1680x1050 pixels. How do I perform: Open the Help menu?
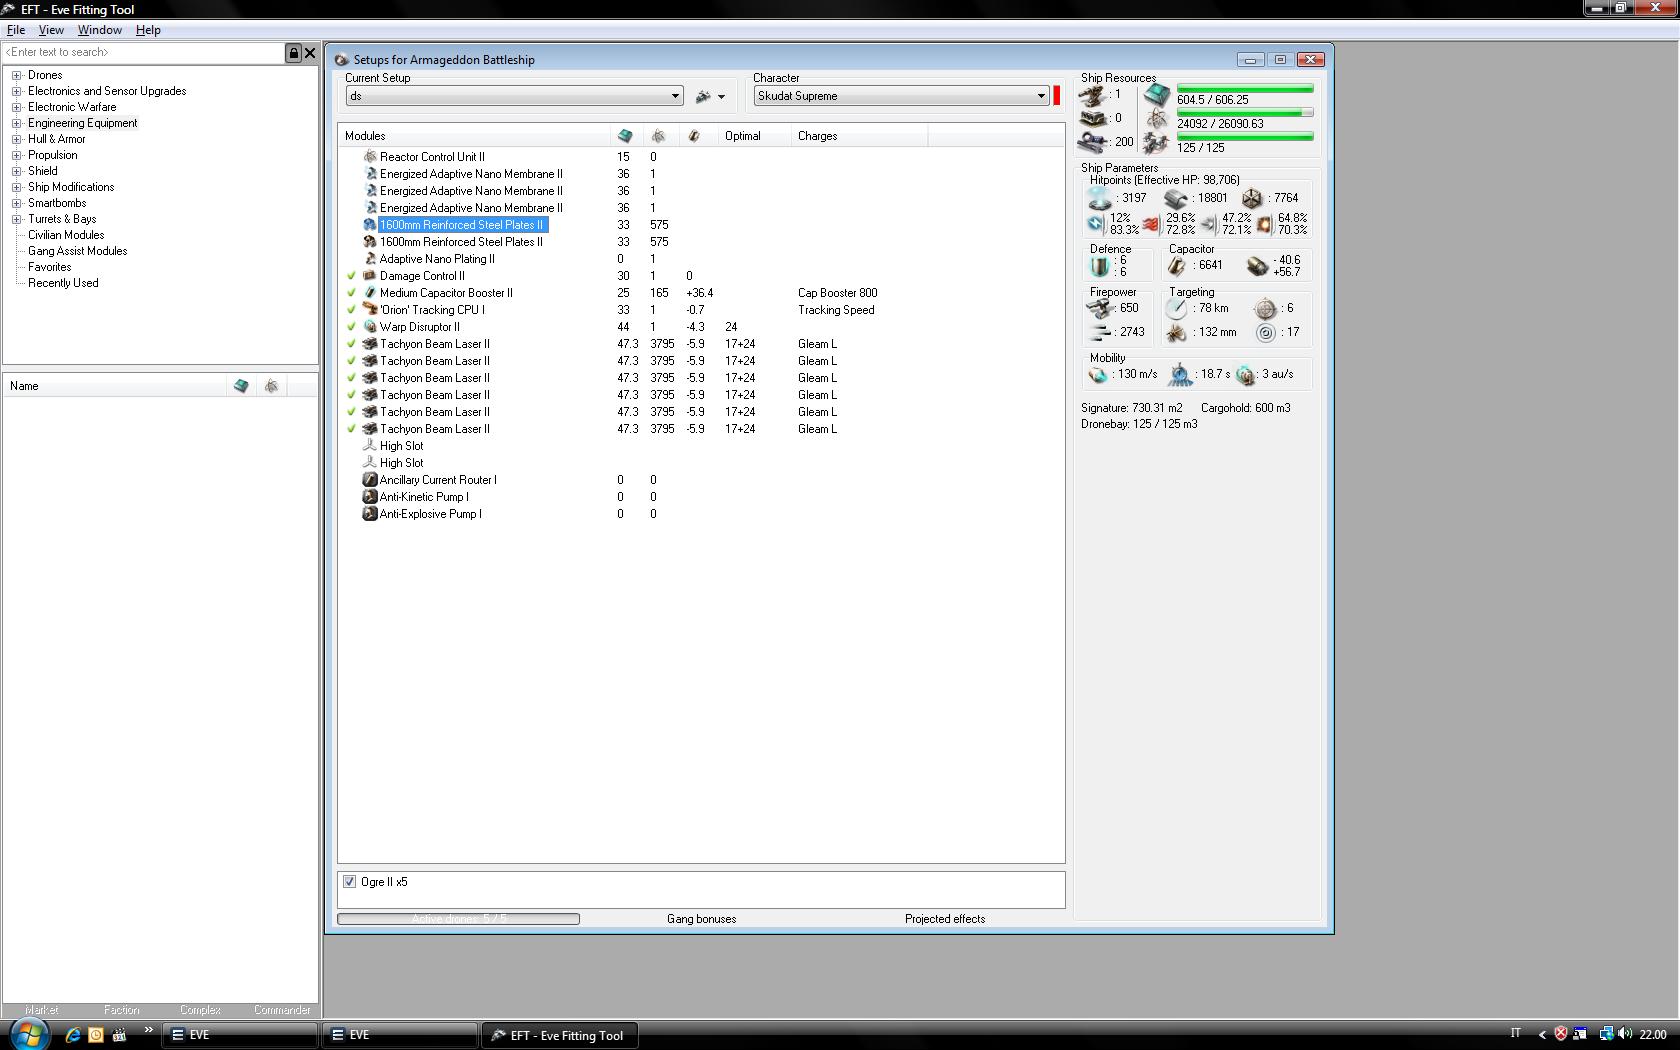click(x=148, y=30)
